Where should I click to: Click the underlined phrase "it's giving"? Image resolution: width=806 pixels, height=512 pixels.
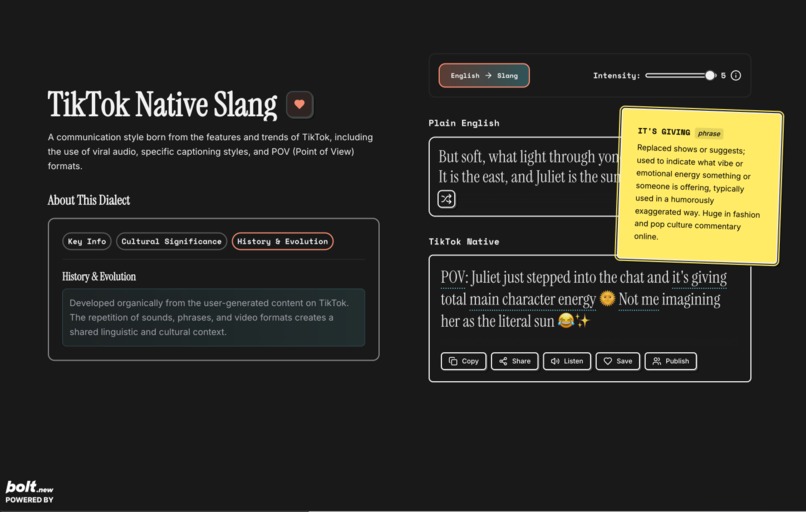(699, 278)
